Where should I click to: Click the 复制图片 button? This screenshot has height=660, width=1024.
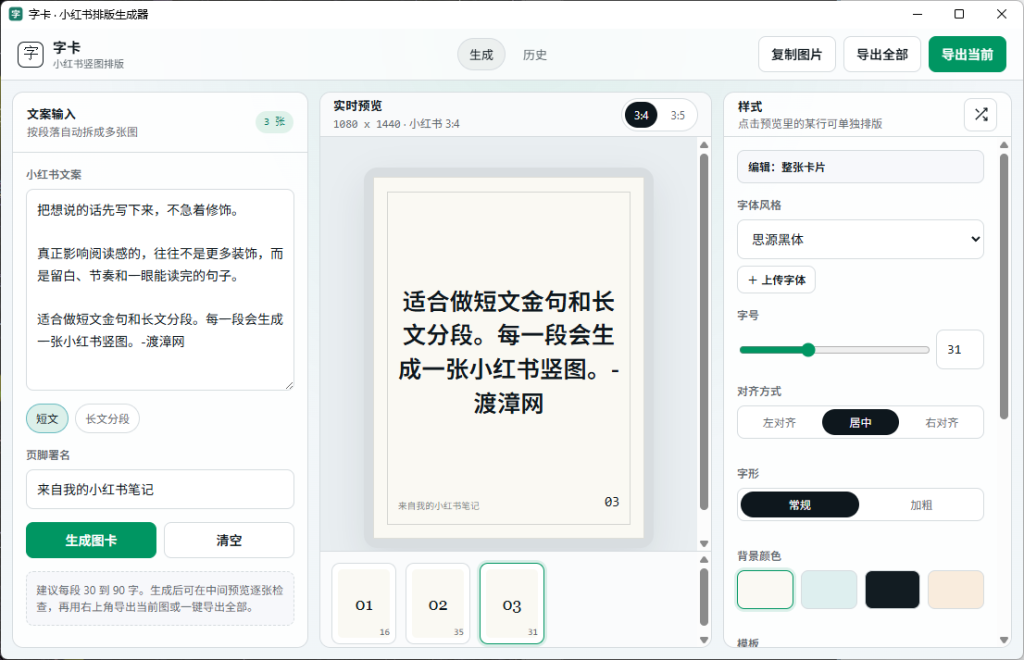point(797,54)
